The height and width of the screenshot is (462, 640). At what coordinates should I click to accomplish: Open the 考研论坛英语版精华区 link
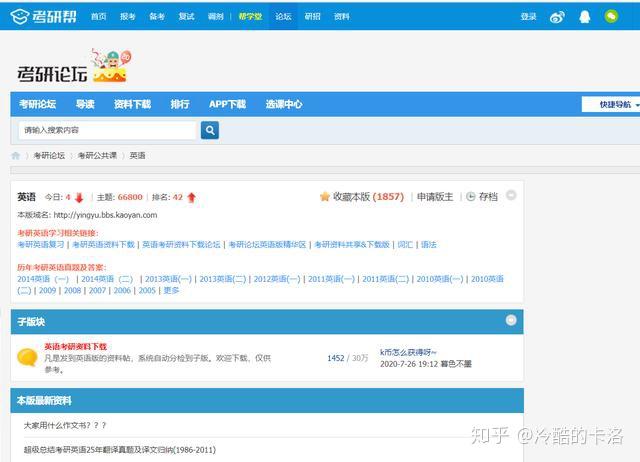(x=267, y=244)
